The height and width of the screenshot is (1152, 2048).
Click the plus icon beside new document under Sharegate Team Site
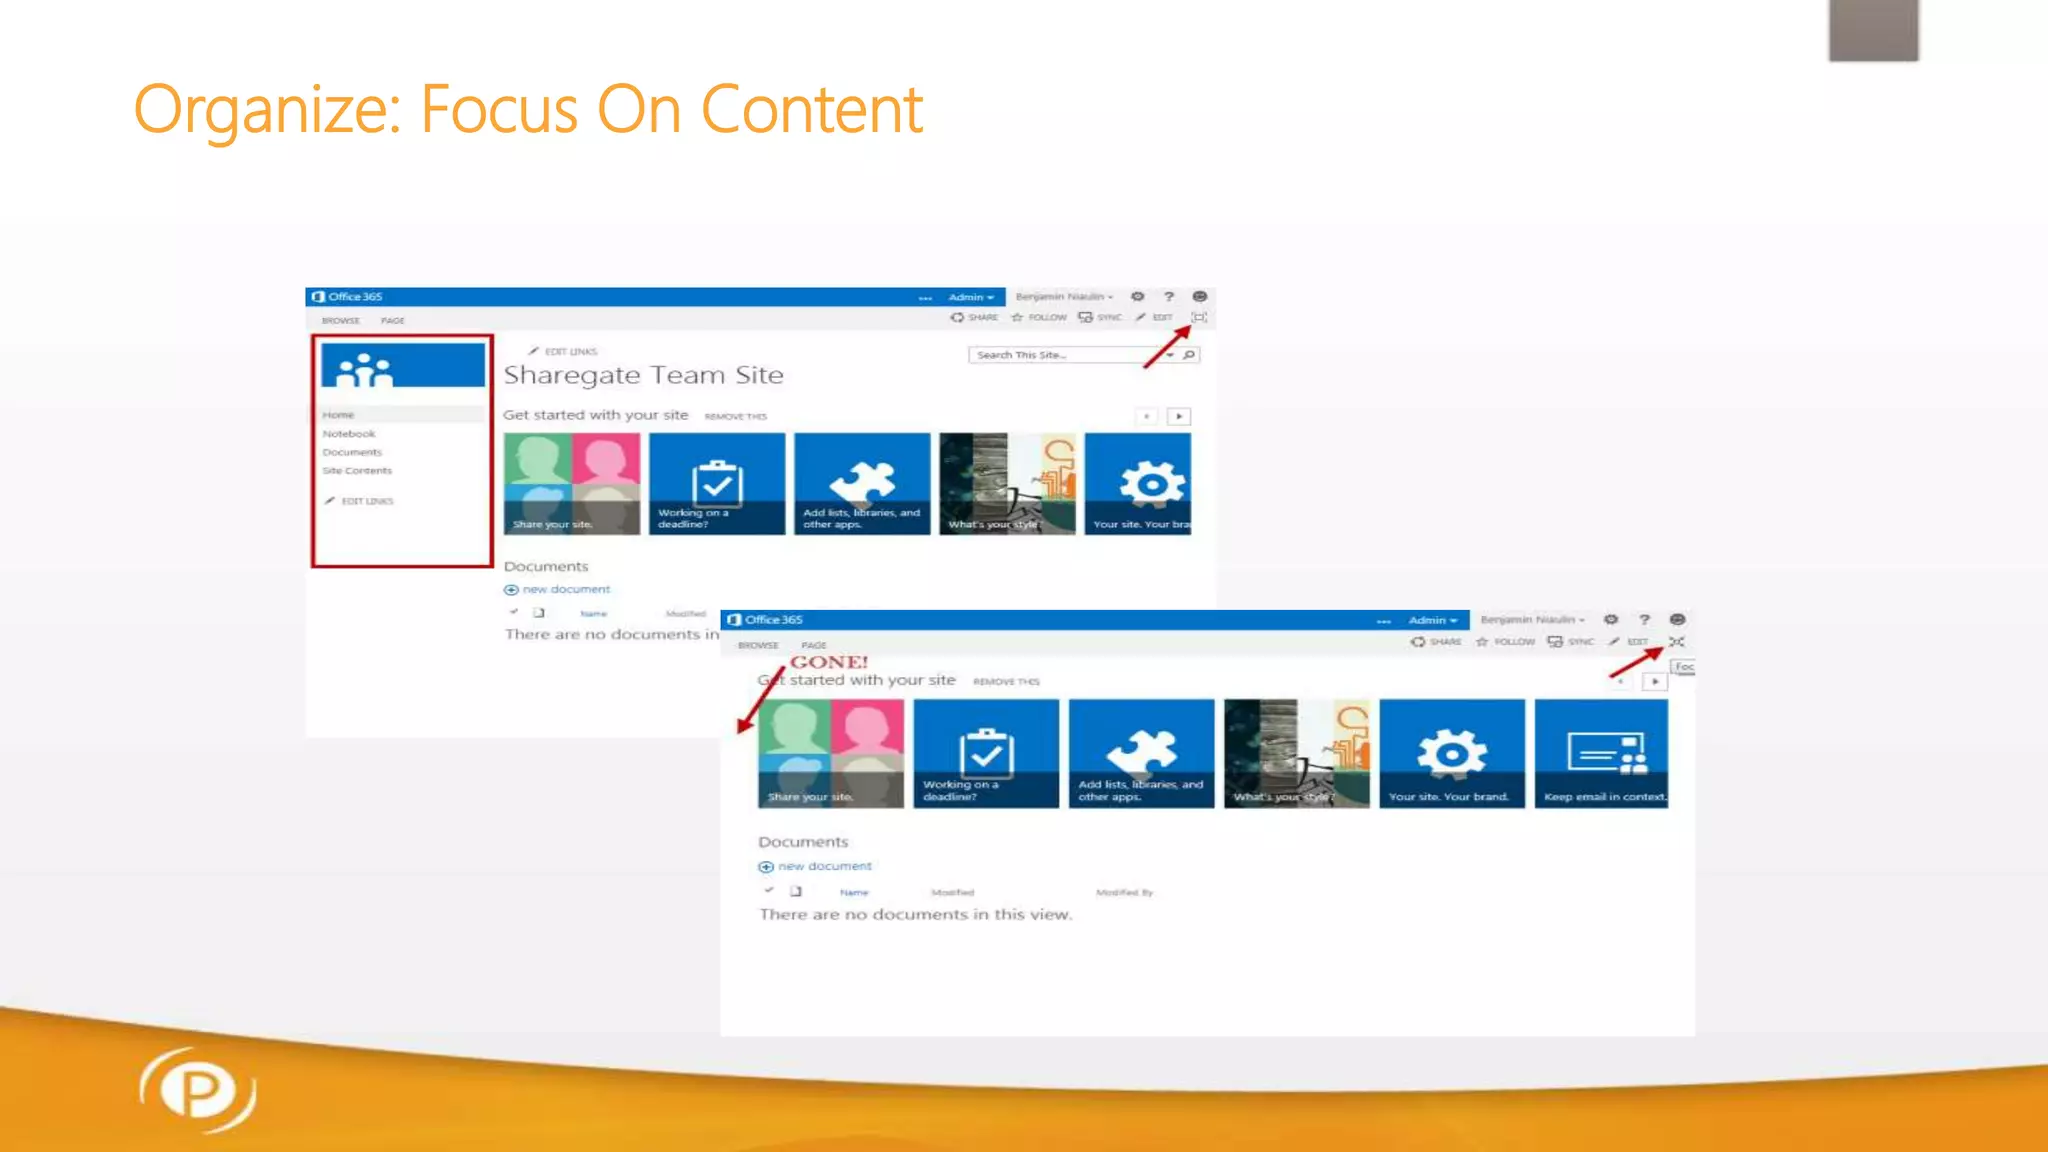[x=511, y=590]
